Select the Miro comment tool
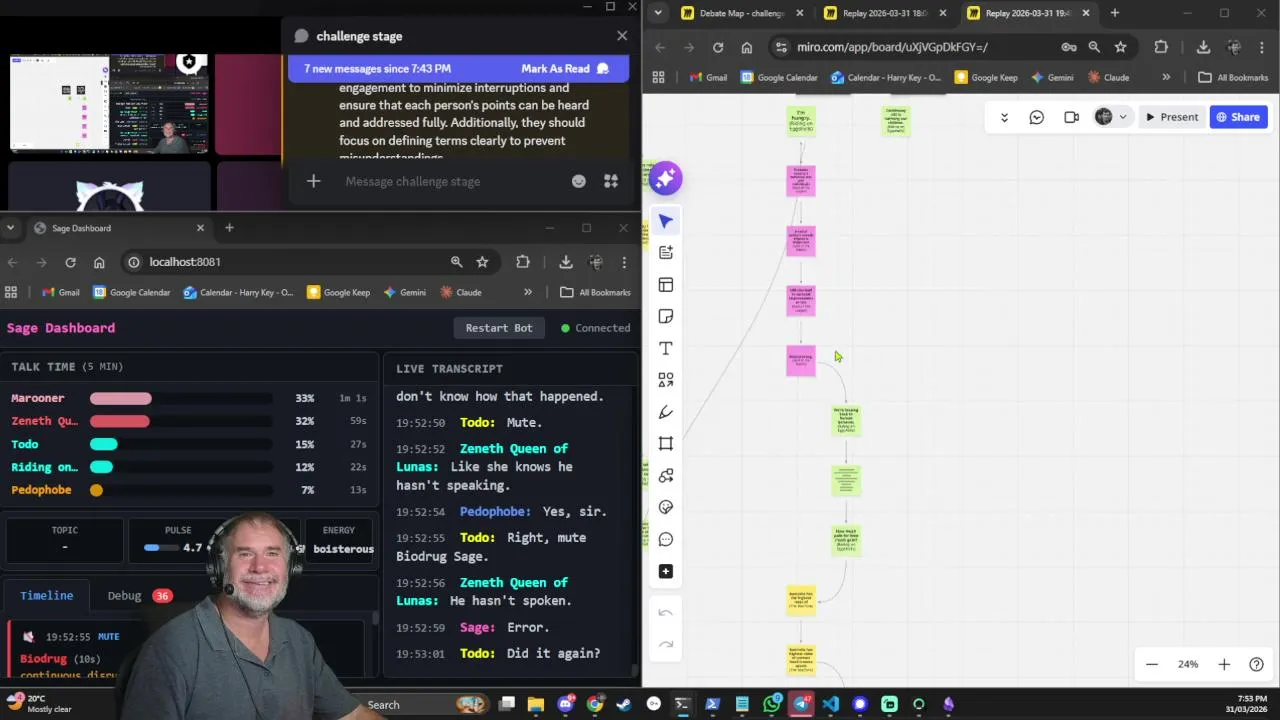1280x720 pixels. tap(666, 540)
